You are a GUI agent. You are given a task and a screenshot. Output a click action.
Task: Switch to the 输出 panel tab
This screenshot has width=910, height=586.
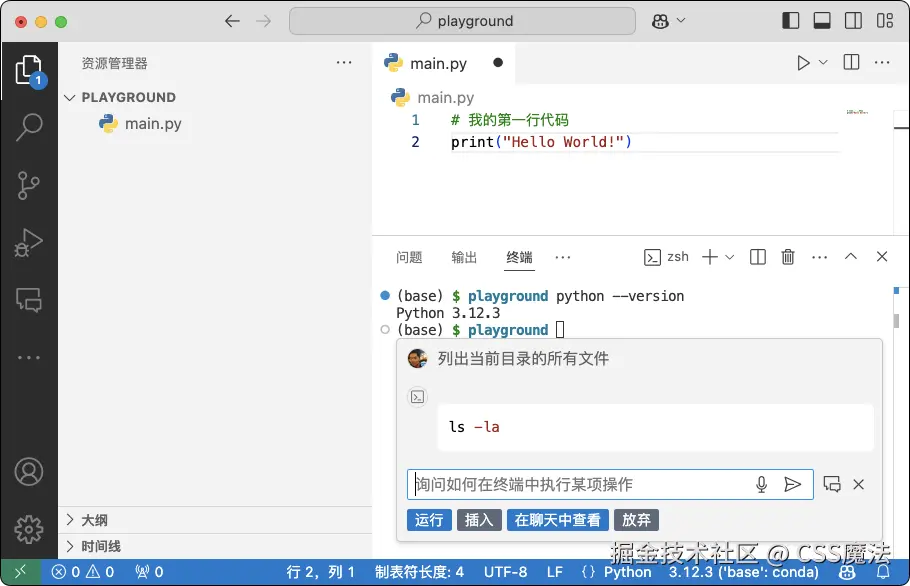click(x=463, y=256)
